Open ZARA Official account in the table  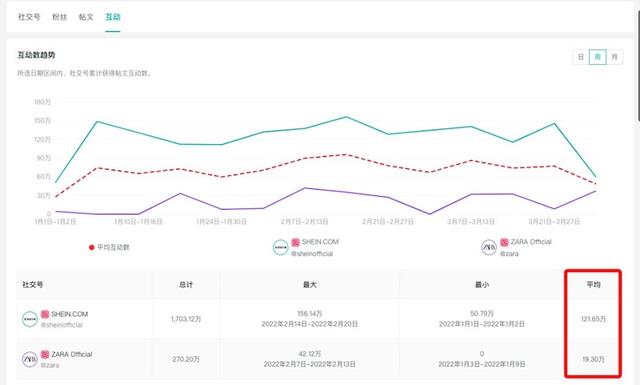[72, 354]
